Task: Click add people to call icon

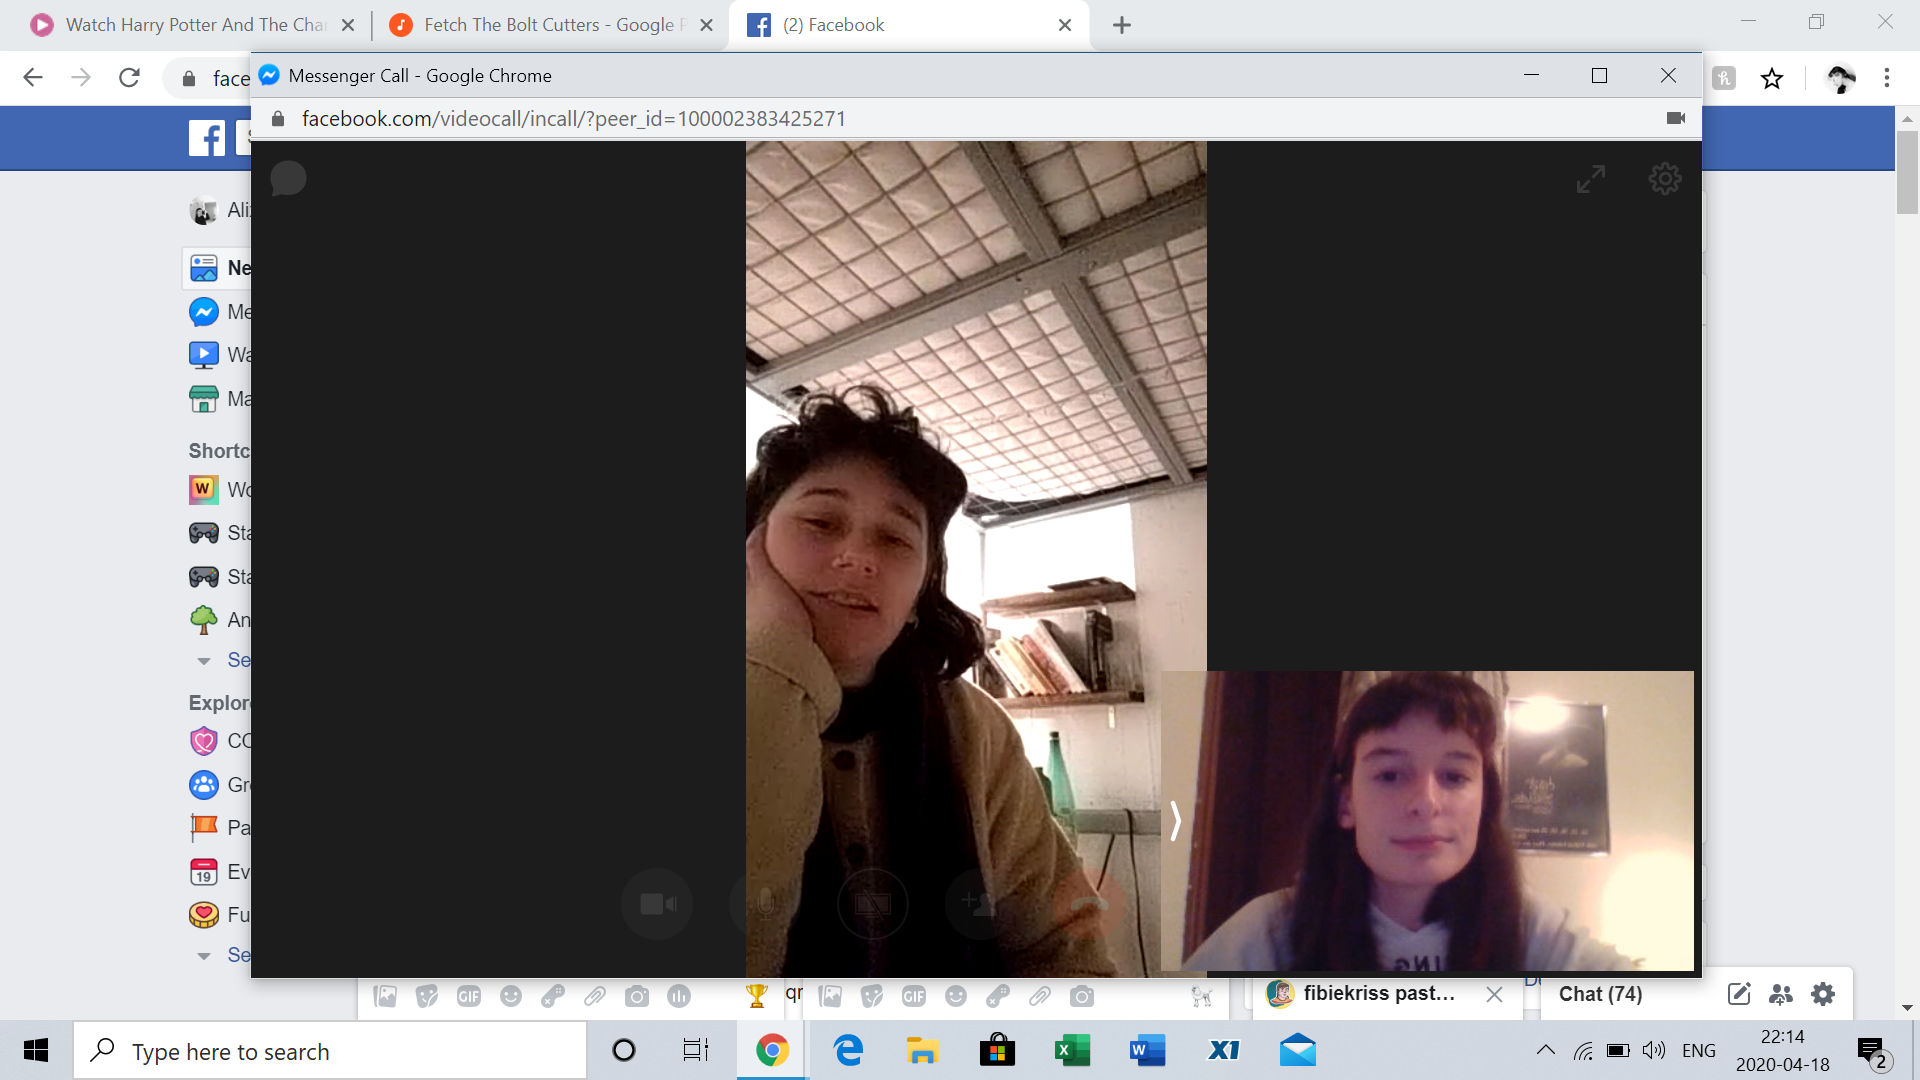Action: [x=979, y=904]
